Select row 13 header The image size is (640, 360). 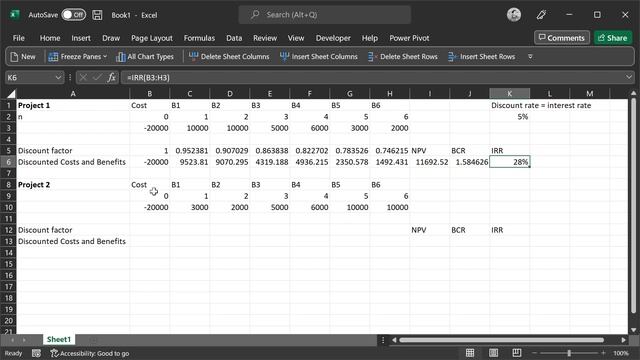coord(9,241)
